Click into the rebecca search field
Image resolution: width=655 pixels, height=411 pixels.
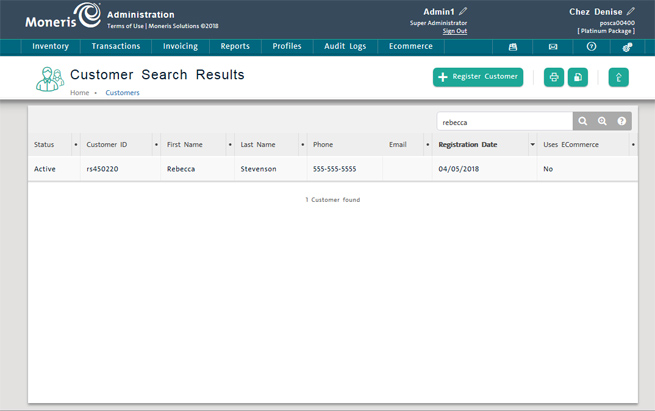(x=505, y=122)
